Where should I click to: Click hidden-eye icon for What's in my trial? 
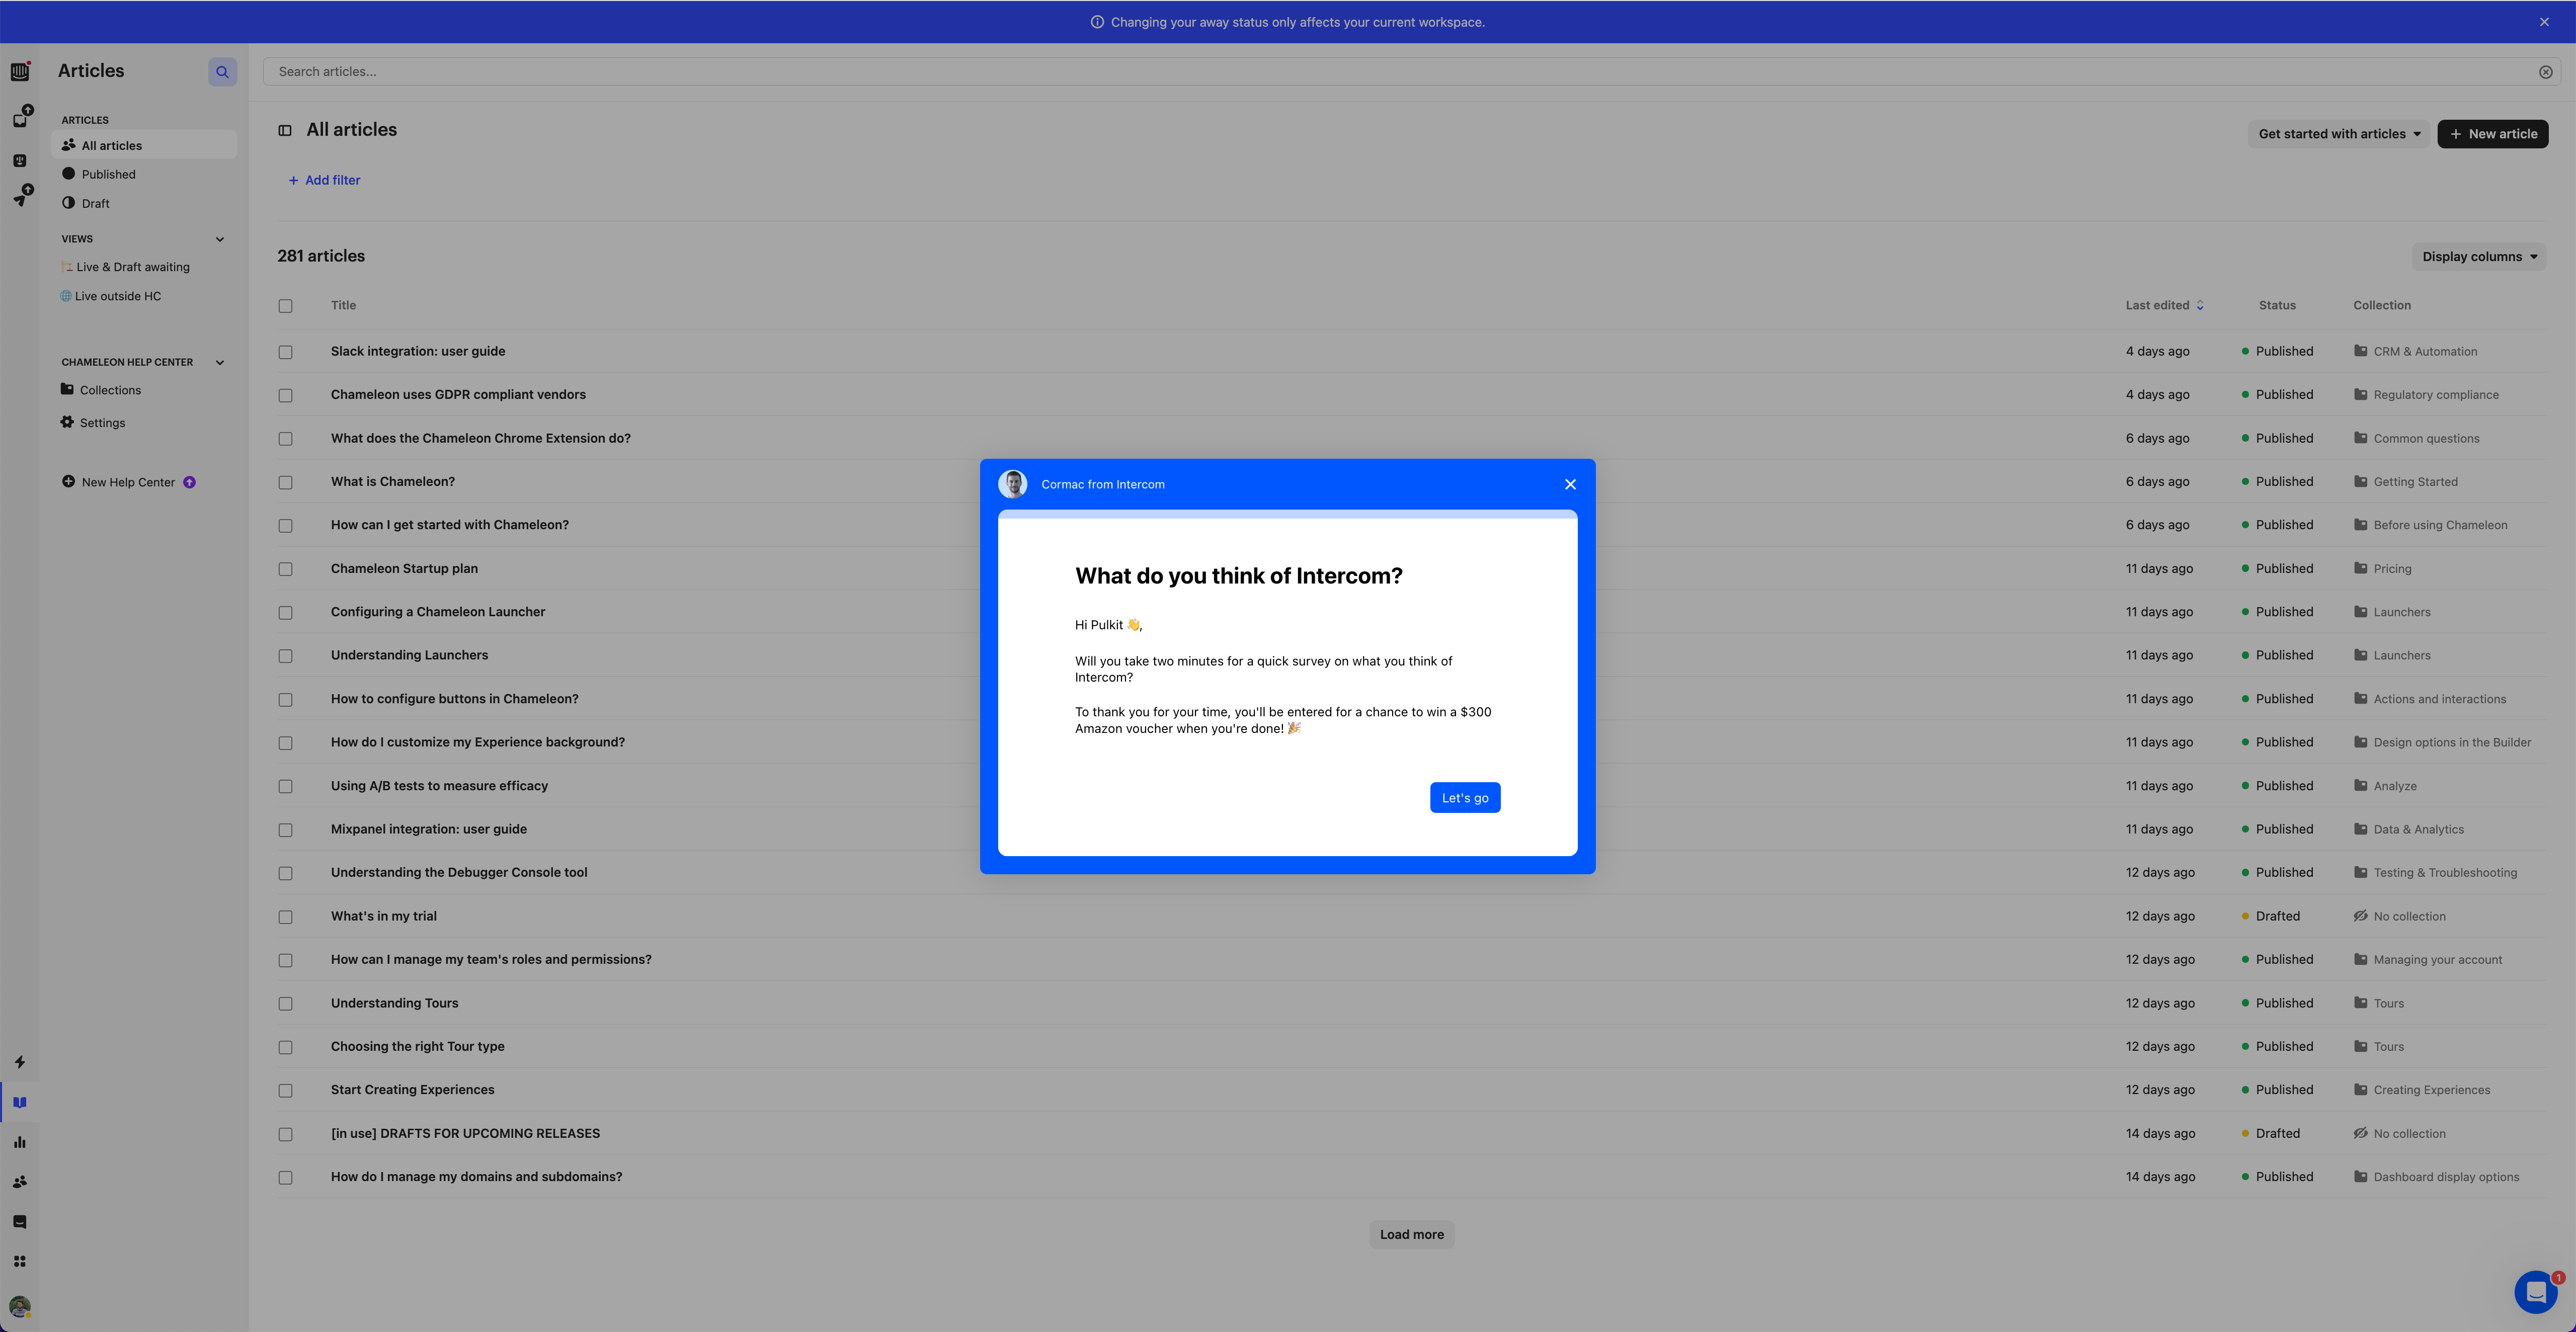pos(2360,916)
